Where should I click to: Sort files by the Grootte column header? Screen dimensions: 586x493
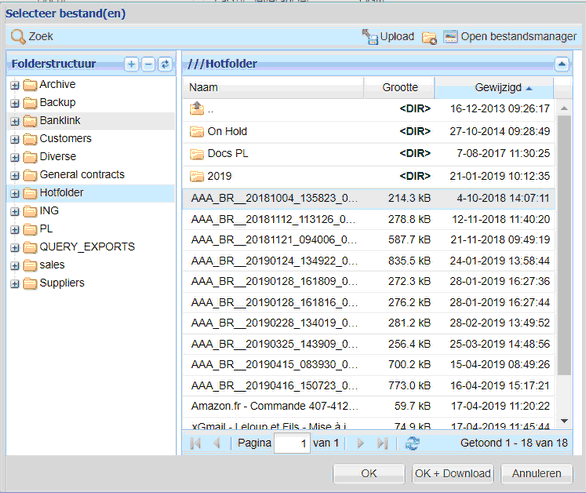pyautogui.click(x=400, y=87)
